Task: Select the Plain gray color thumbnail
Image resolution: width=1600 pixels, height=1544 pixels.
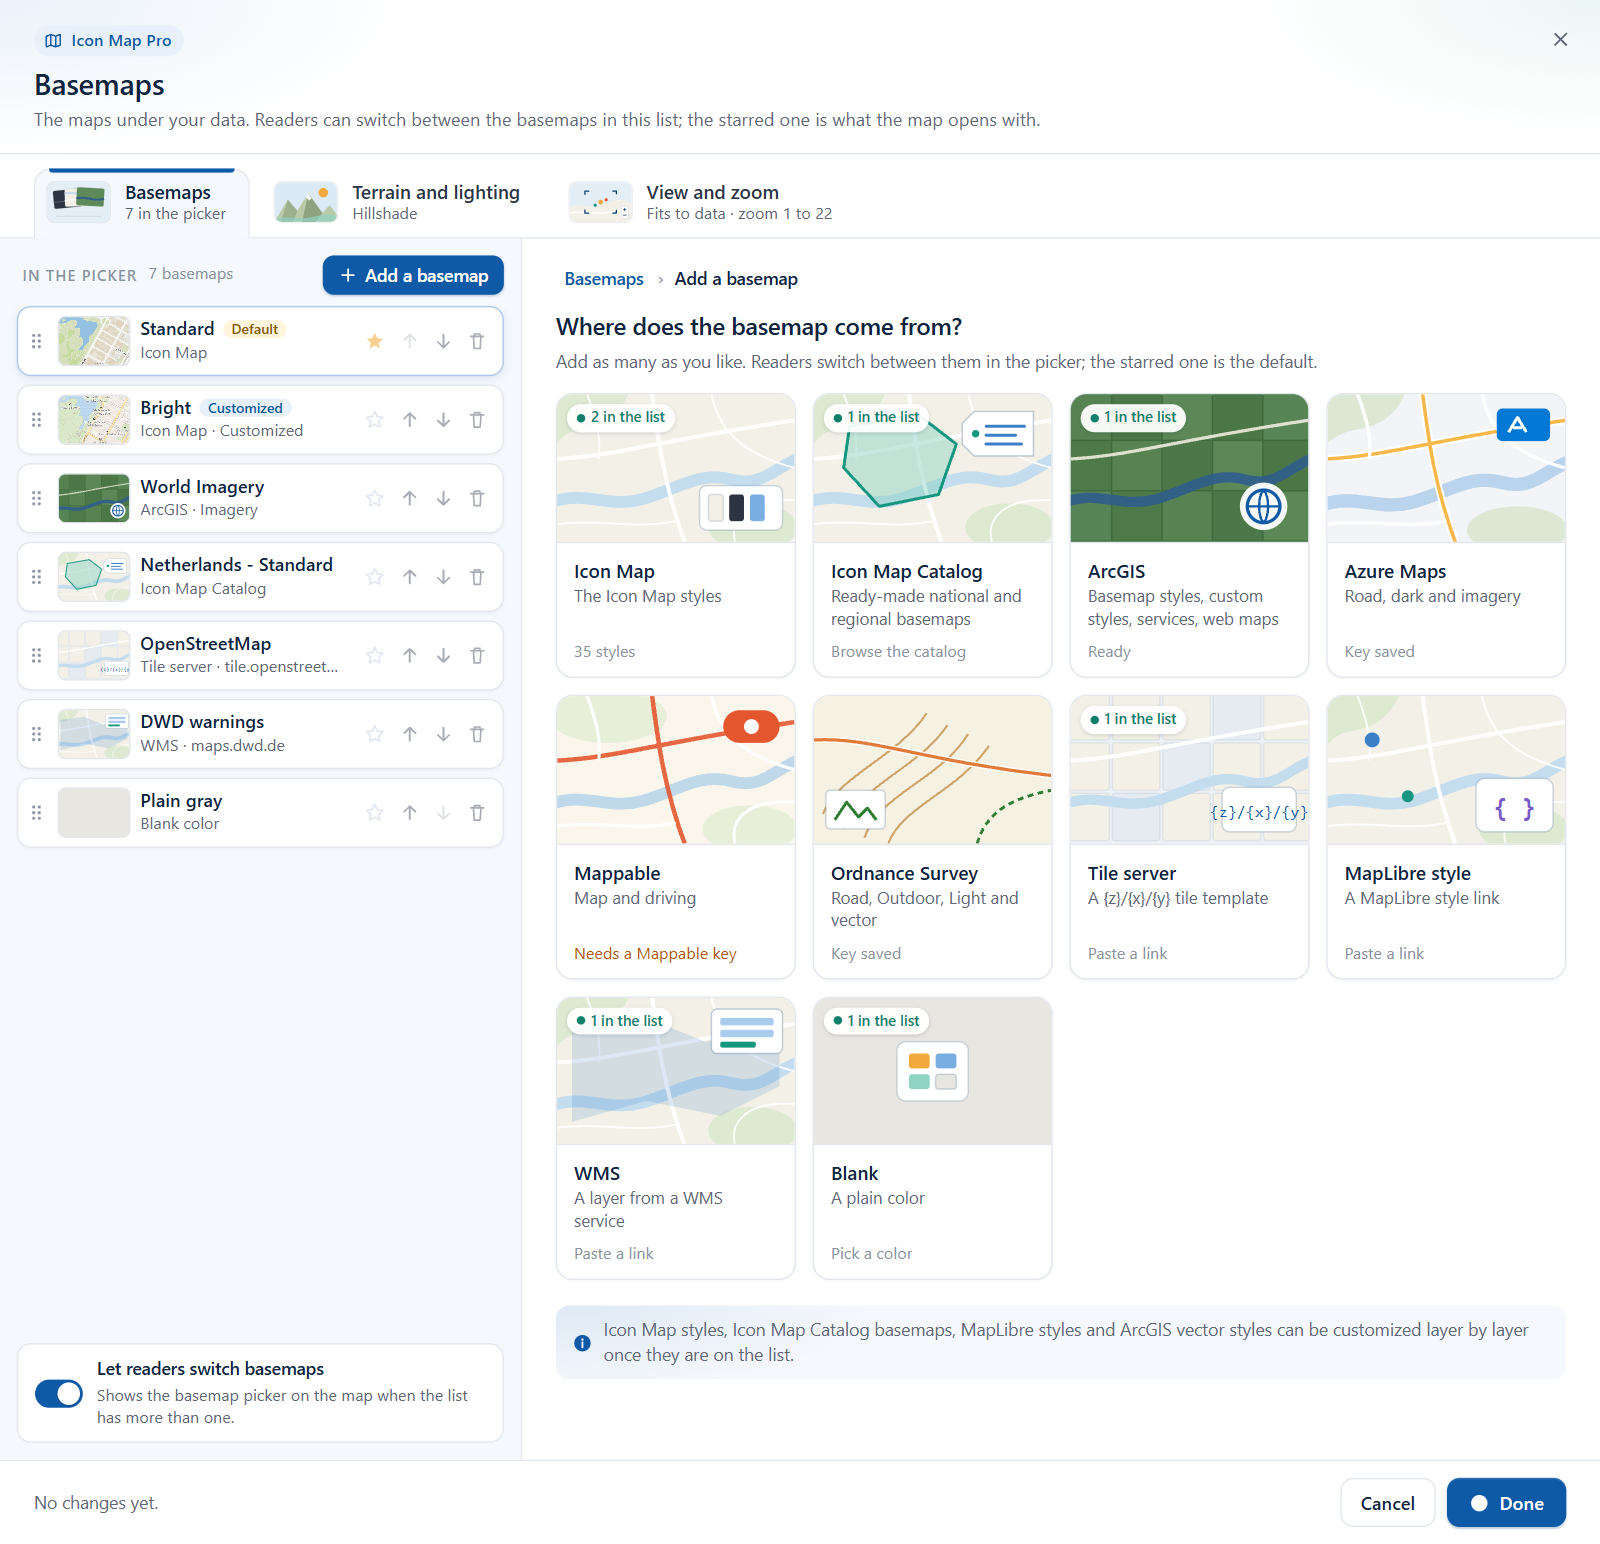Action: tap(94, 813)
